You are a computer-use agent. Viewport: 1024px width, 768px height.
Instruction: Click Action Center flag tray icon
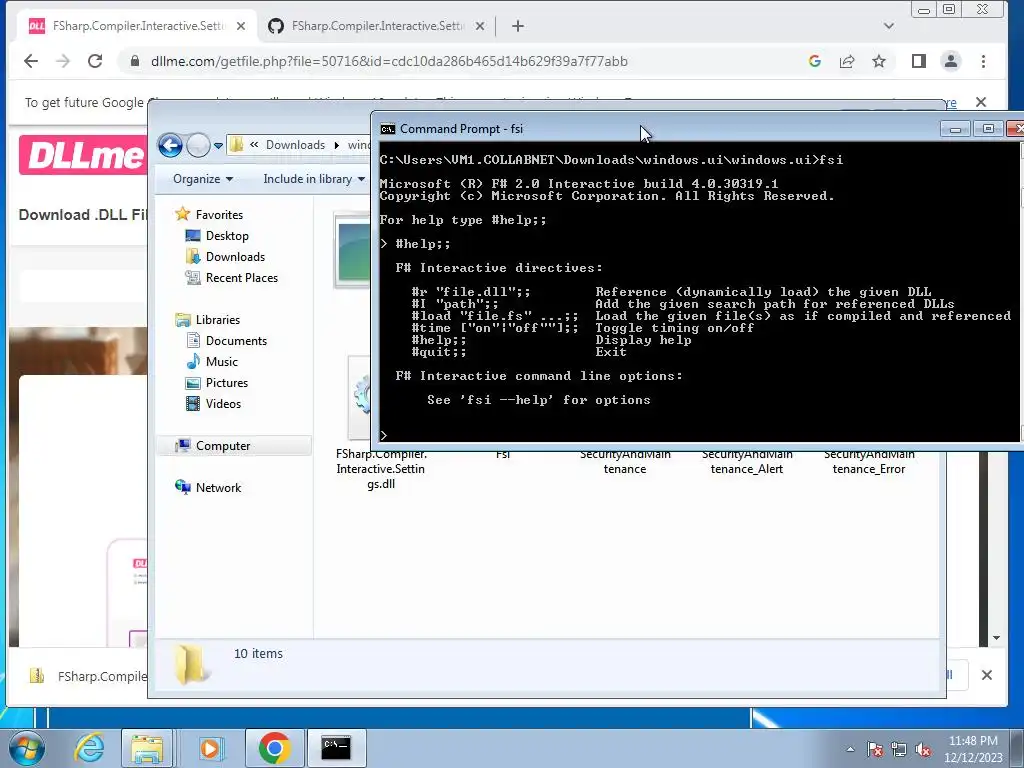coord(875,749)
